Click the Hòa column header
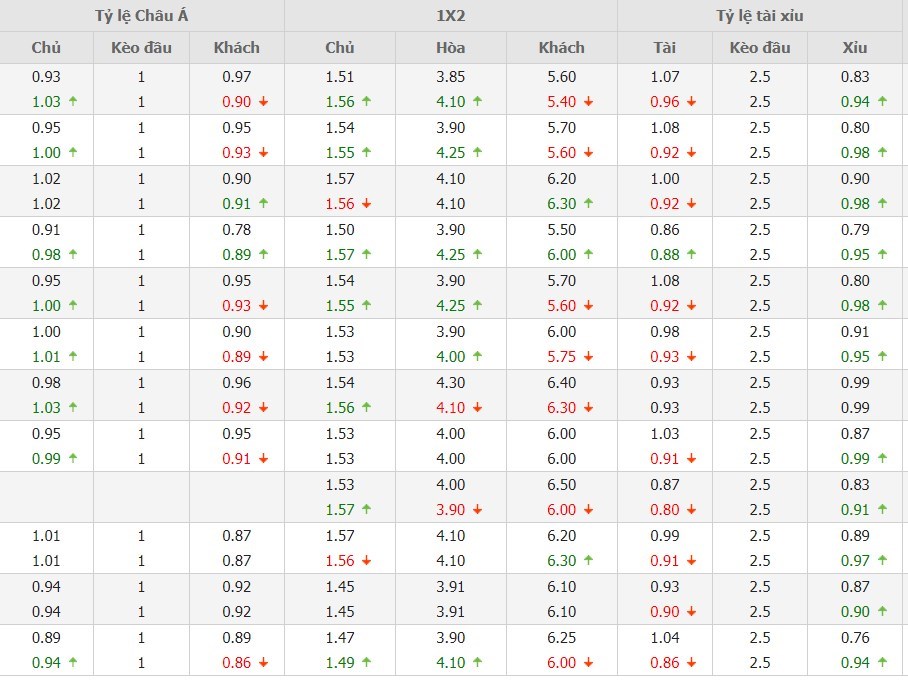 [x=450, y=47]
